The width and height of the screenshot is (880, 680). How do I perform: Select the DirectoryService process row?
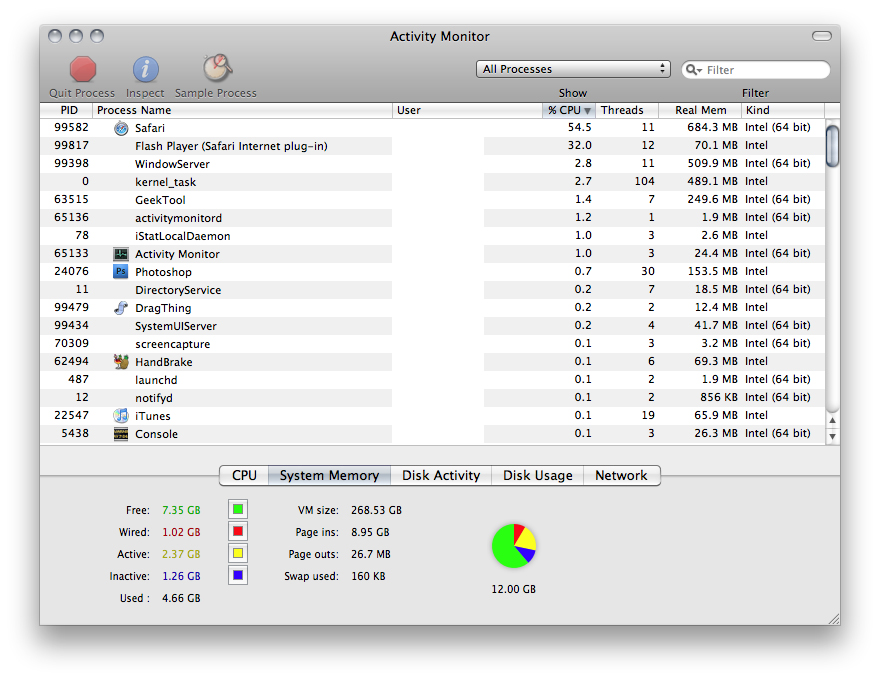tap(432, 290)
